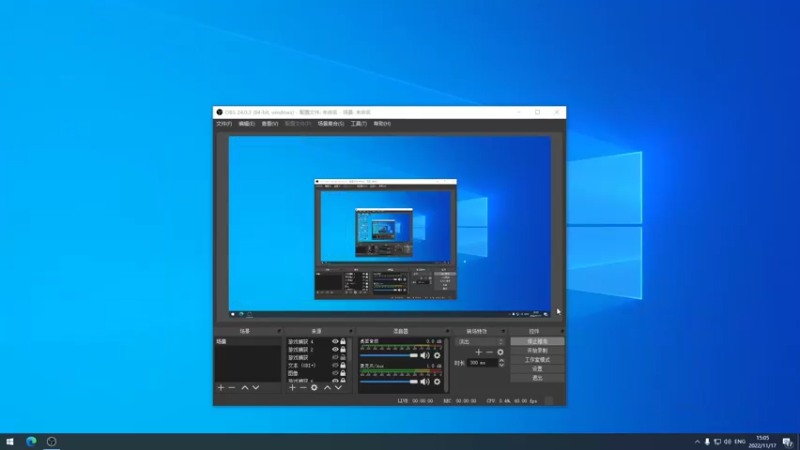The width and height of the screenshot is (800, 450).
Task: Open the Windows Start menu
Action: 10,441
